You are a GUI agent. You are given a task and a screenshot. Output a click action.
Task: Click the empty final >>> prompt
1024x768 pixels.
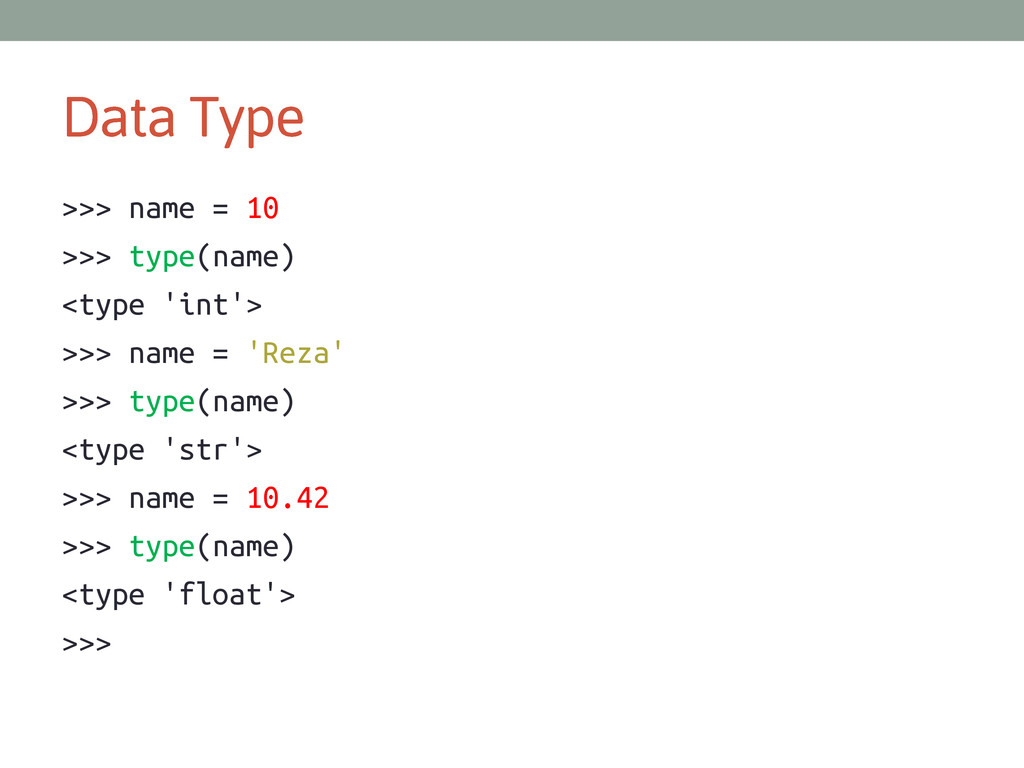click(87, 644)
